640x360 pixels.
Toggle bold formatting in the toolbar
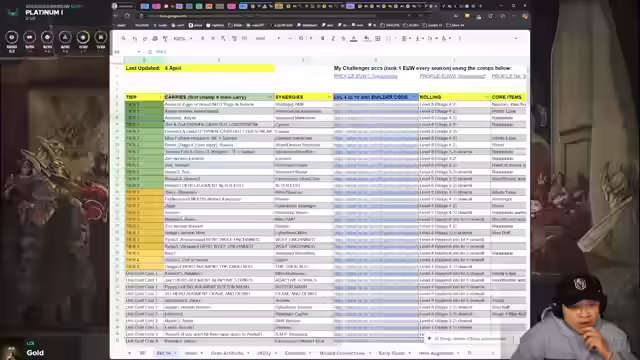[x=322, y=38]
